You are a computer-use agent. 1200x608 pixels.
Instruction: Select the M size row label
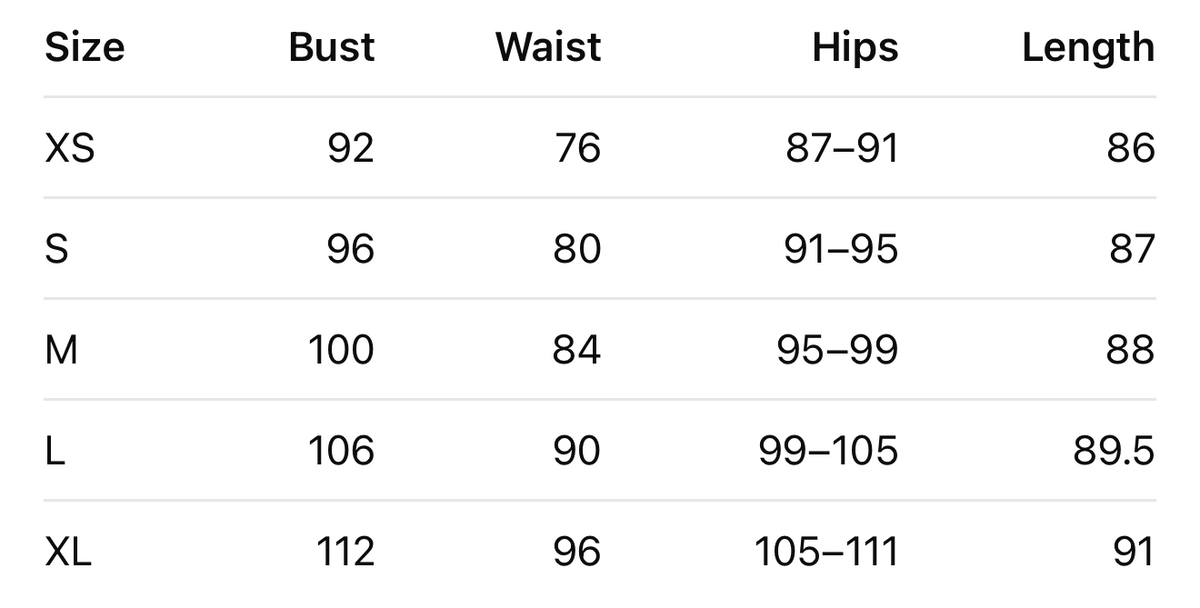click(x=61, y=350)
